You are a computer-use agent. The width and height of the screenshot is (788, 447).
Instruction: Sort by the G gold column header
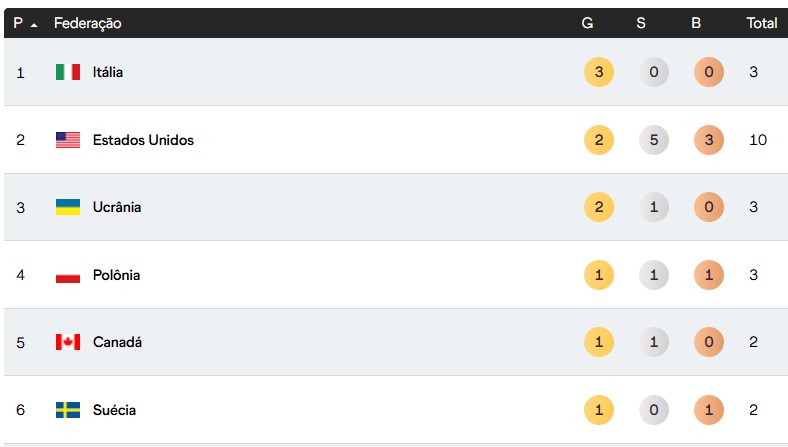tap(587, 23)
